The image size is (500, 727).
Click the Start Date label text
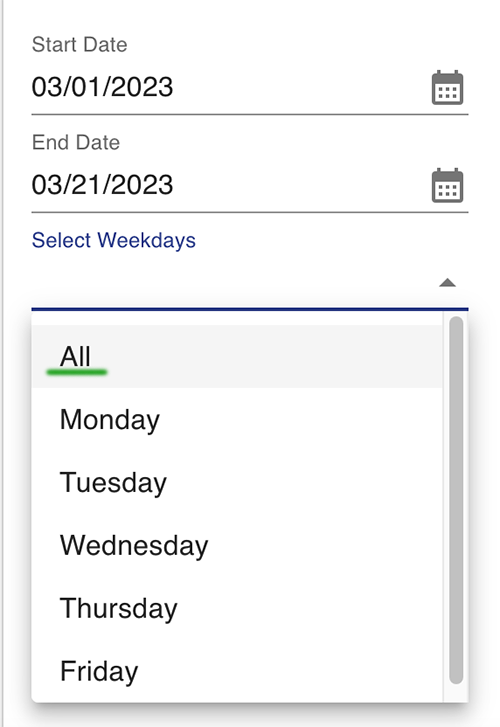click(79, 45)
